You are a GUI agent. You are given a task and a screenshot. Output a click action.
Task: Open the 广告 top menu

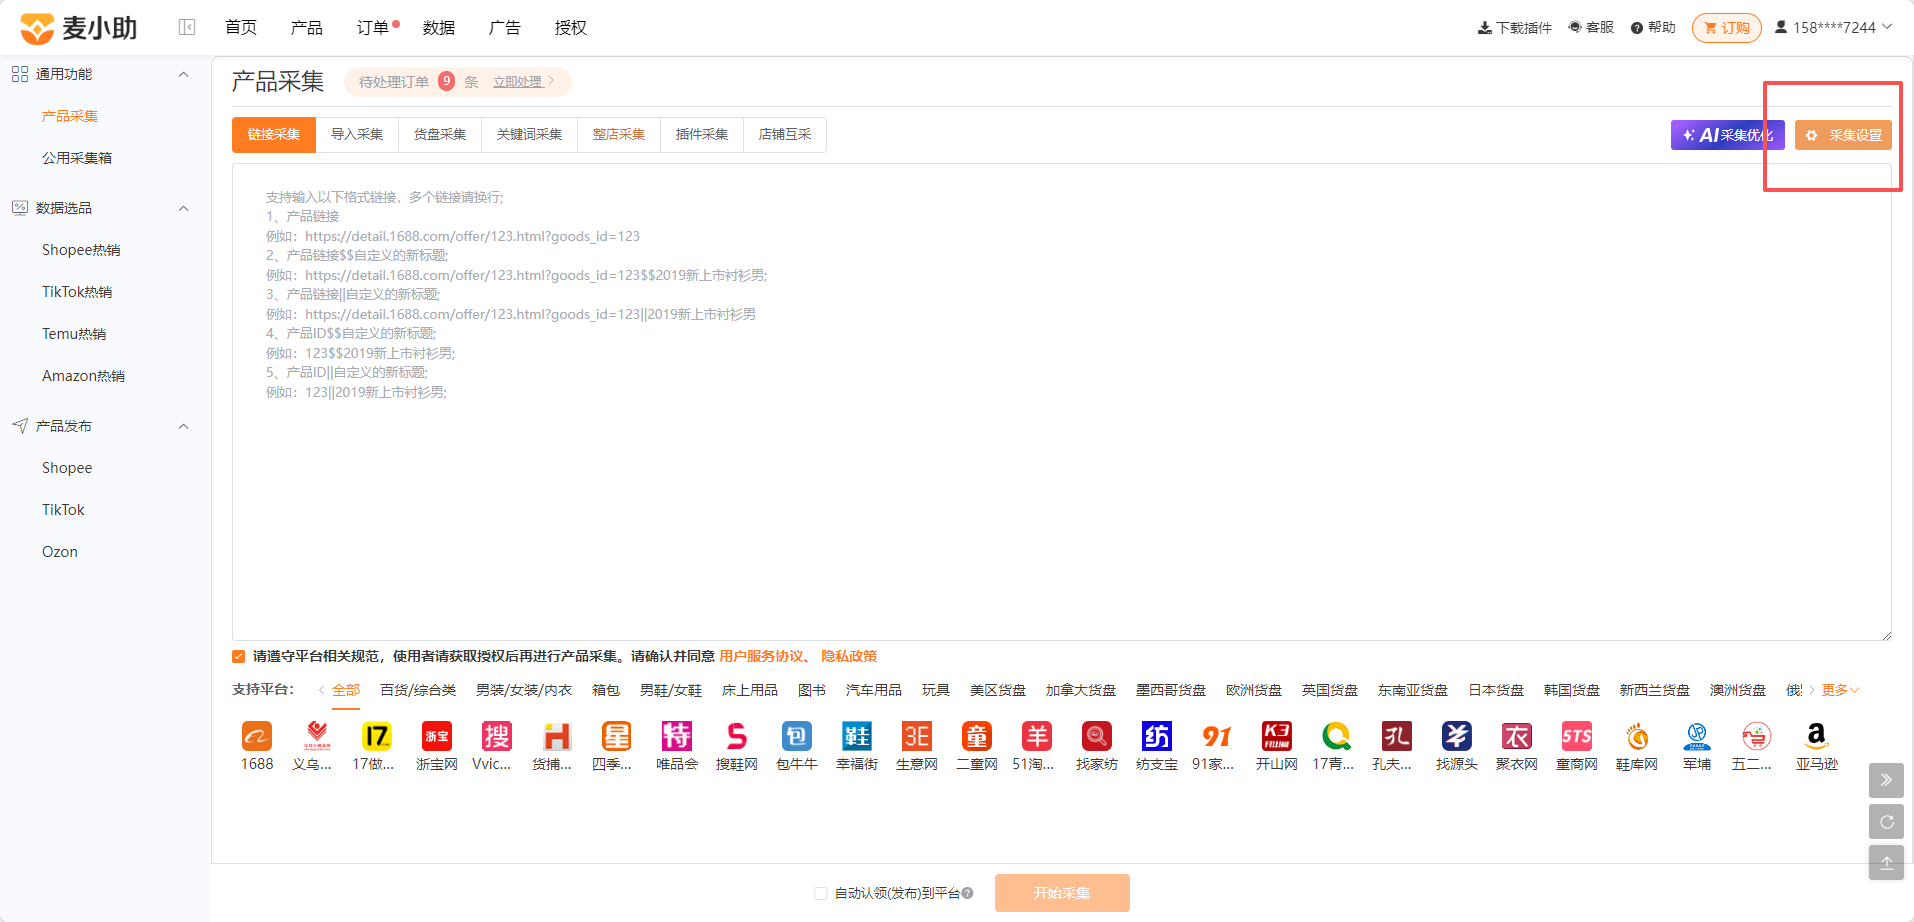505,27
